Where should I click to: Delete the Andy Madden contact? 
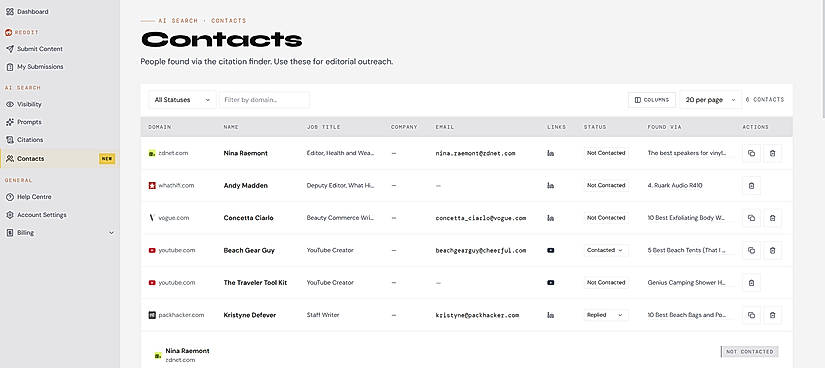click(751, 185)
